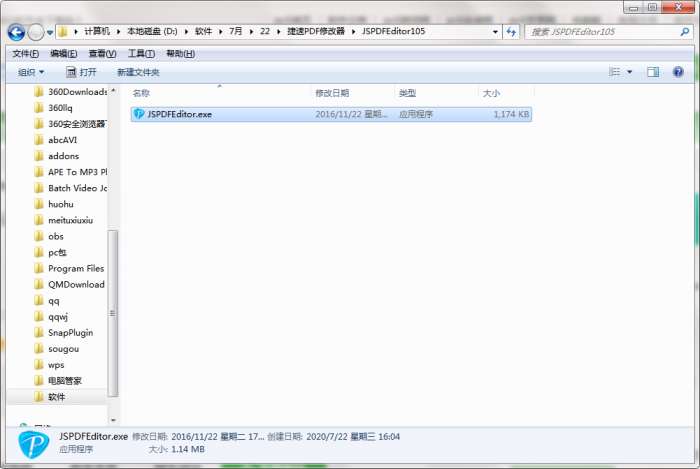Sort by 大小 column header
The height and width of the screenshot is (469, 700).
click(x=491, y=93)
